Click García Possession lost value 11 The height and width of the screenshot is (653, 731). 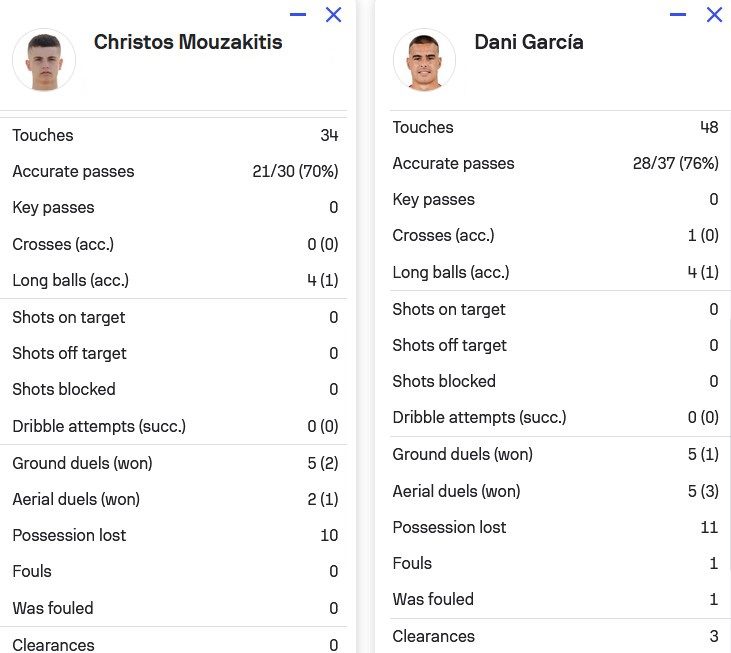pos(709,528)
